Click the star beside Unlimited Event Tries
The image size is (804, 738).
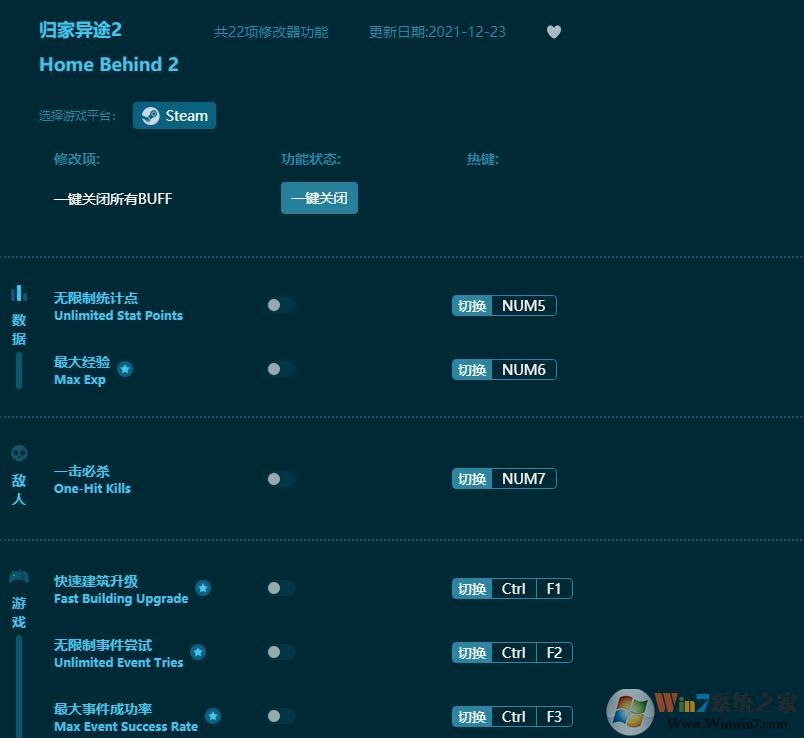tap(198, 652)
